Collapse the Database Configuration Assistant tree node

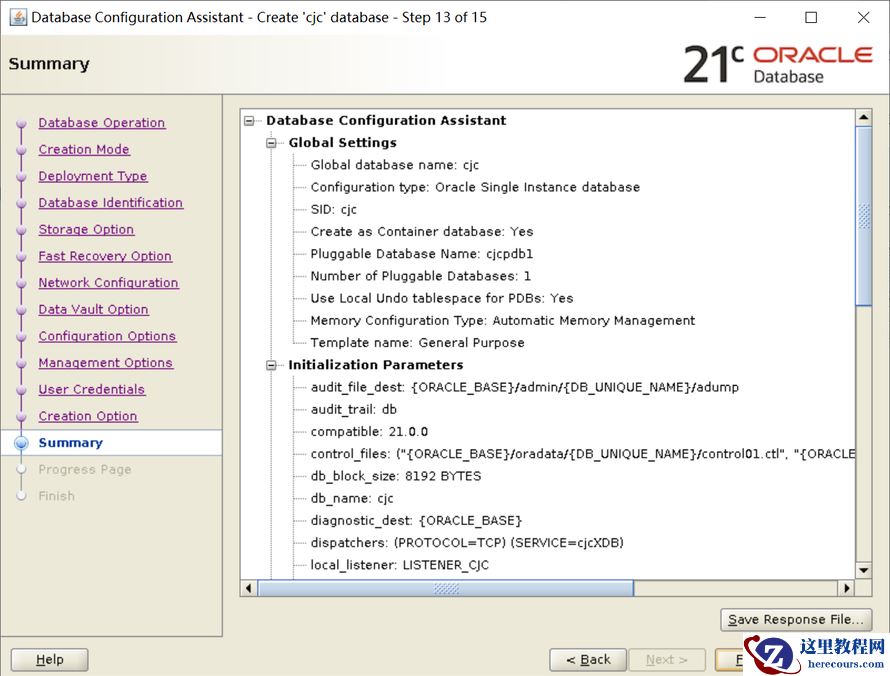249,121
